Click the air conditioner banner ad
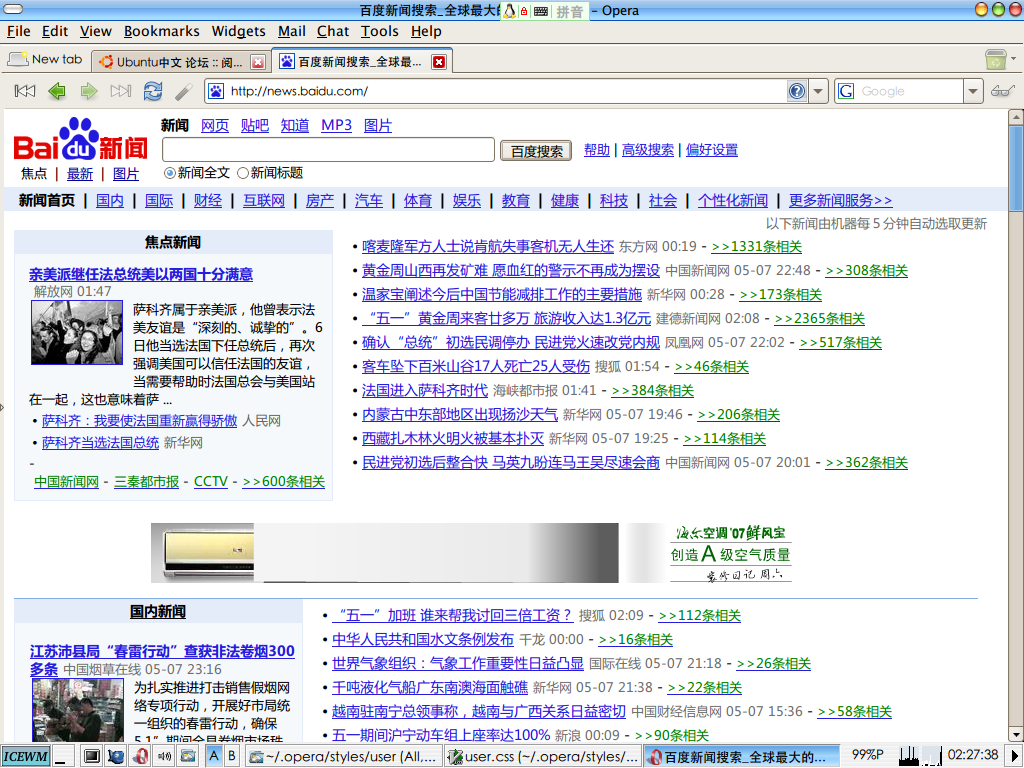The image size is (1024, 768). (x=472, y=552)
